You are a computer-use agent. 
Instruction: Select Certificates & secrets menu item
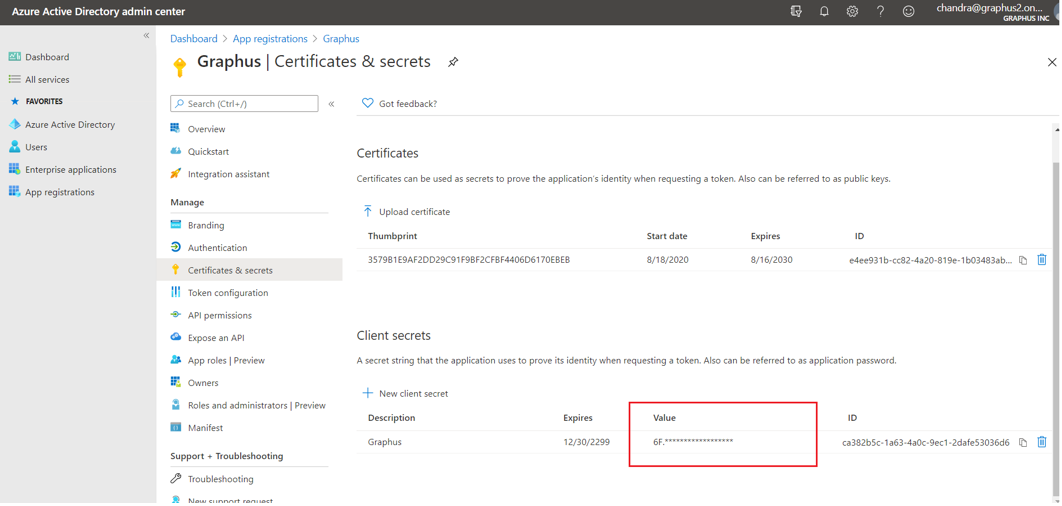[x=249, y=270]
